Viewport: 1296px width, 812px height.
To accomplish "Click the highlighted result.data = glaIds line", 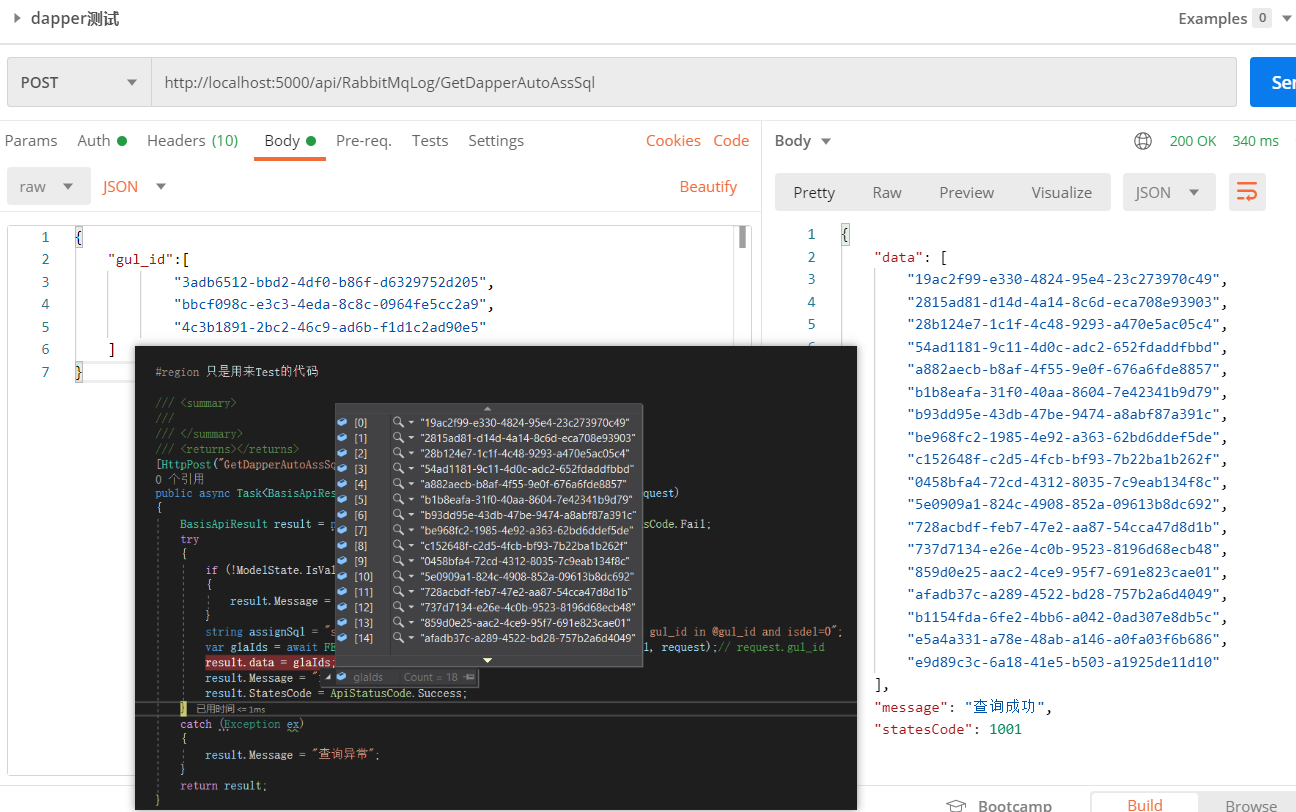I will [269, 662].
